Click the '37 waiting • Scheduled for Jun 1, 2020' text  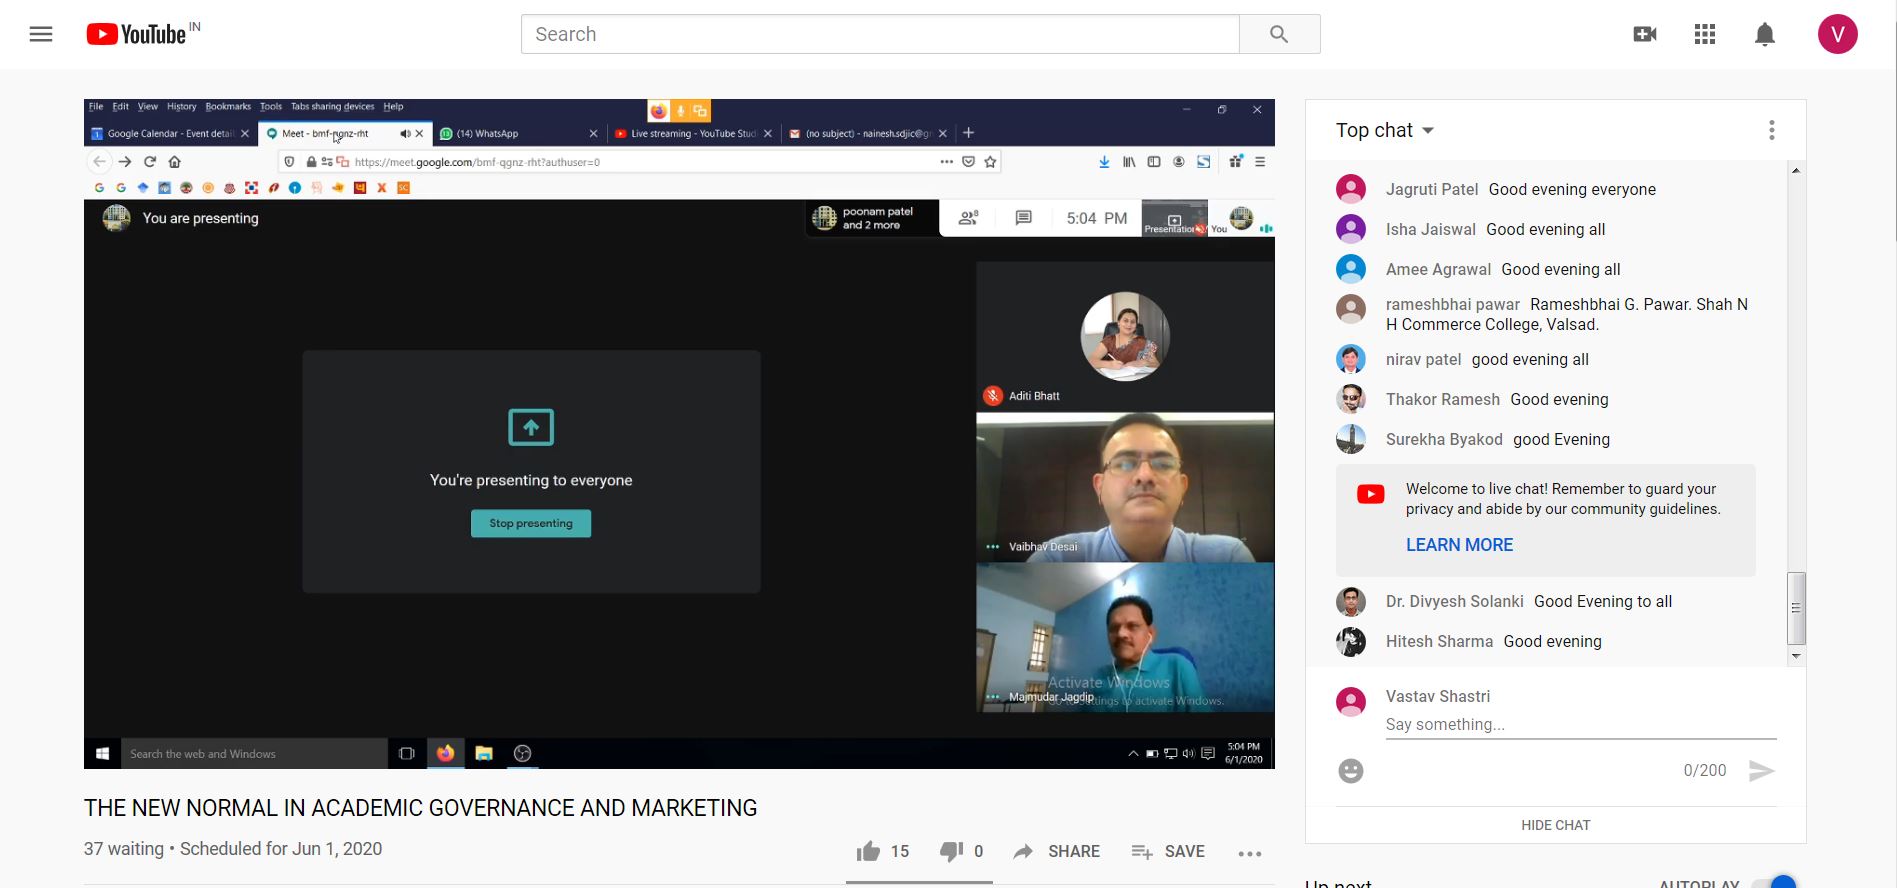pos(233,849)
